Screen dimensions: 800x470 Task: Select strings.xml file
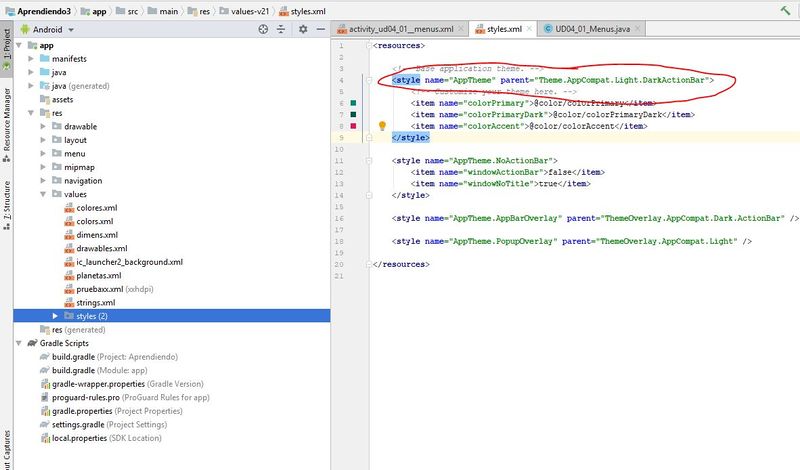(x=90, y=303)
